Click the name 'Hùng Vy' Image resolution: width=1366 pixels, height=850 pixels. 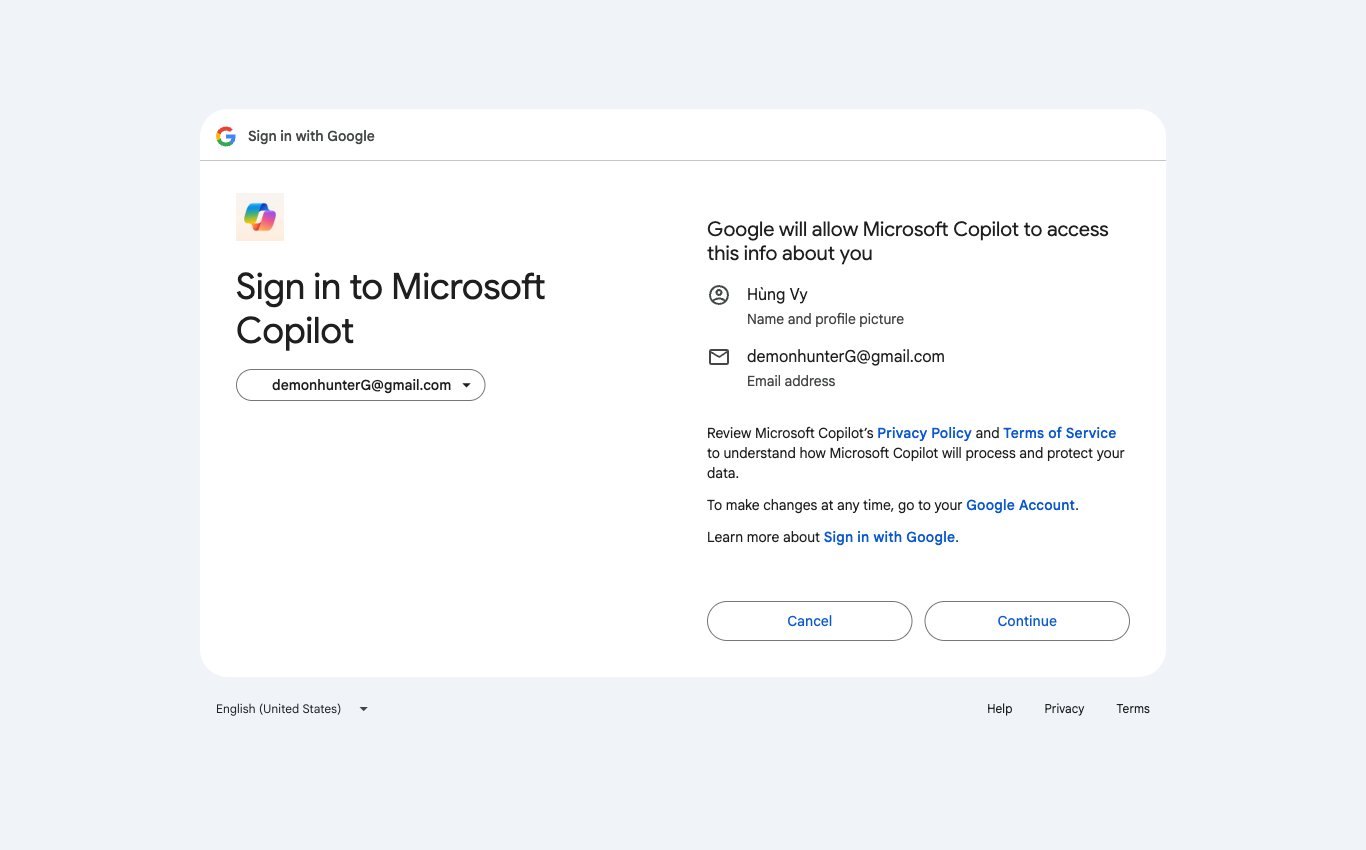click(x=777, y=295)
